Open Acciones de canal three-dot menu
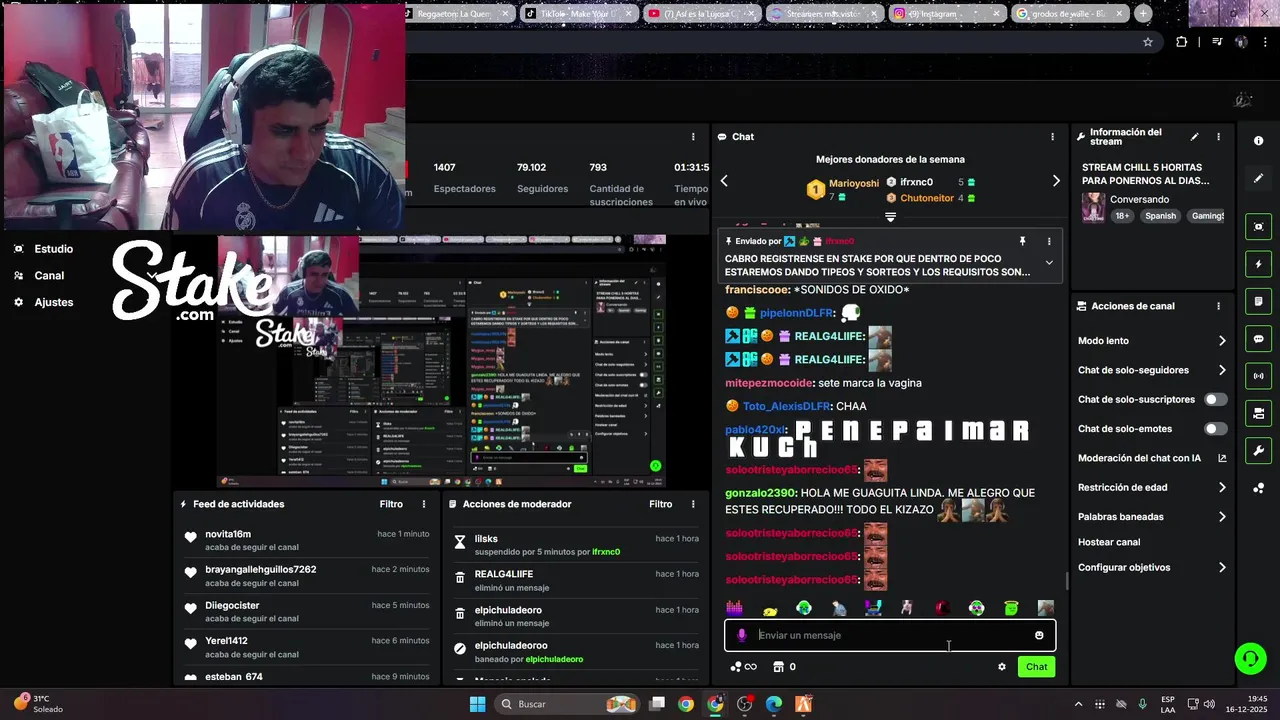 [x=1218, y=306]
